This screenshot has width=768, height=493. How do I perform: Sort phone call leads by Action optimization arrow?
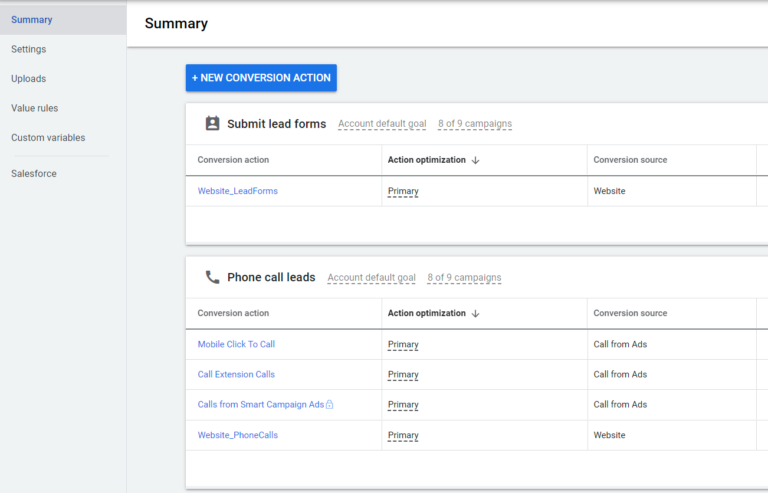(475, 314)
